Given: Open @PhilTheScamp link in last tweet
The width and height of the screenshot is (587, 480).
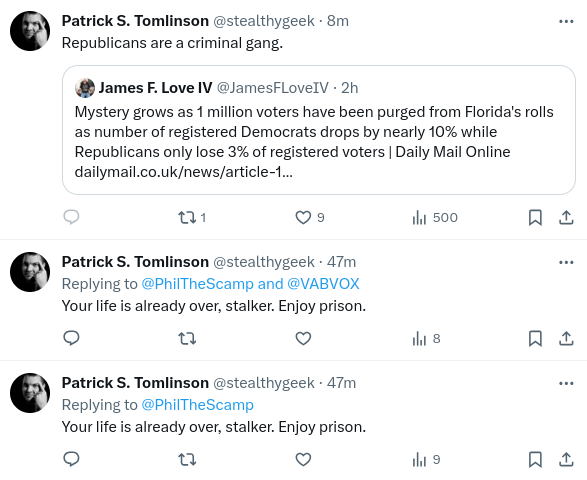Looking at the screenshot, I should pos(198,405).
